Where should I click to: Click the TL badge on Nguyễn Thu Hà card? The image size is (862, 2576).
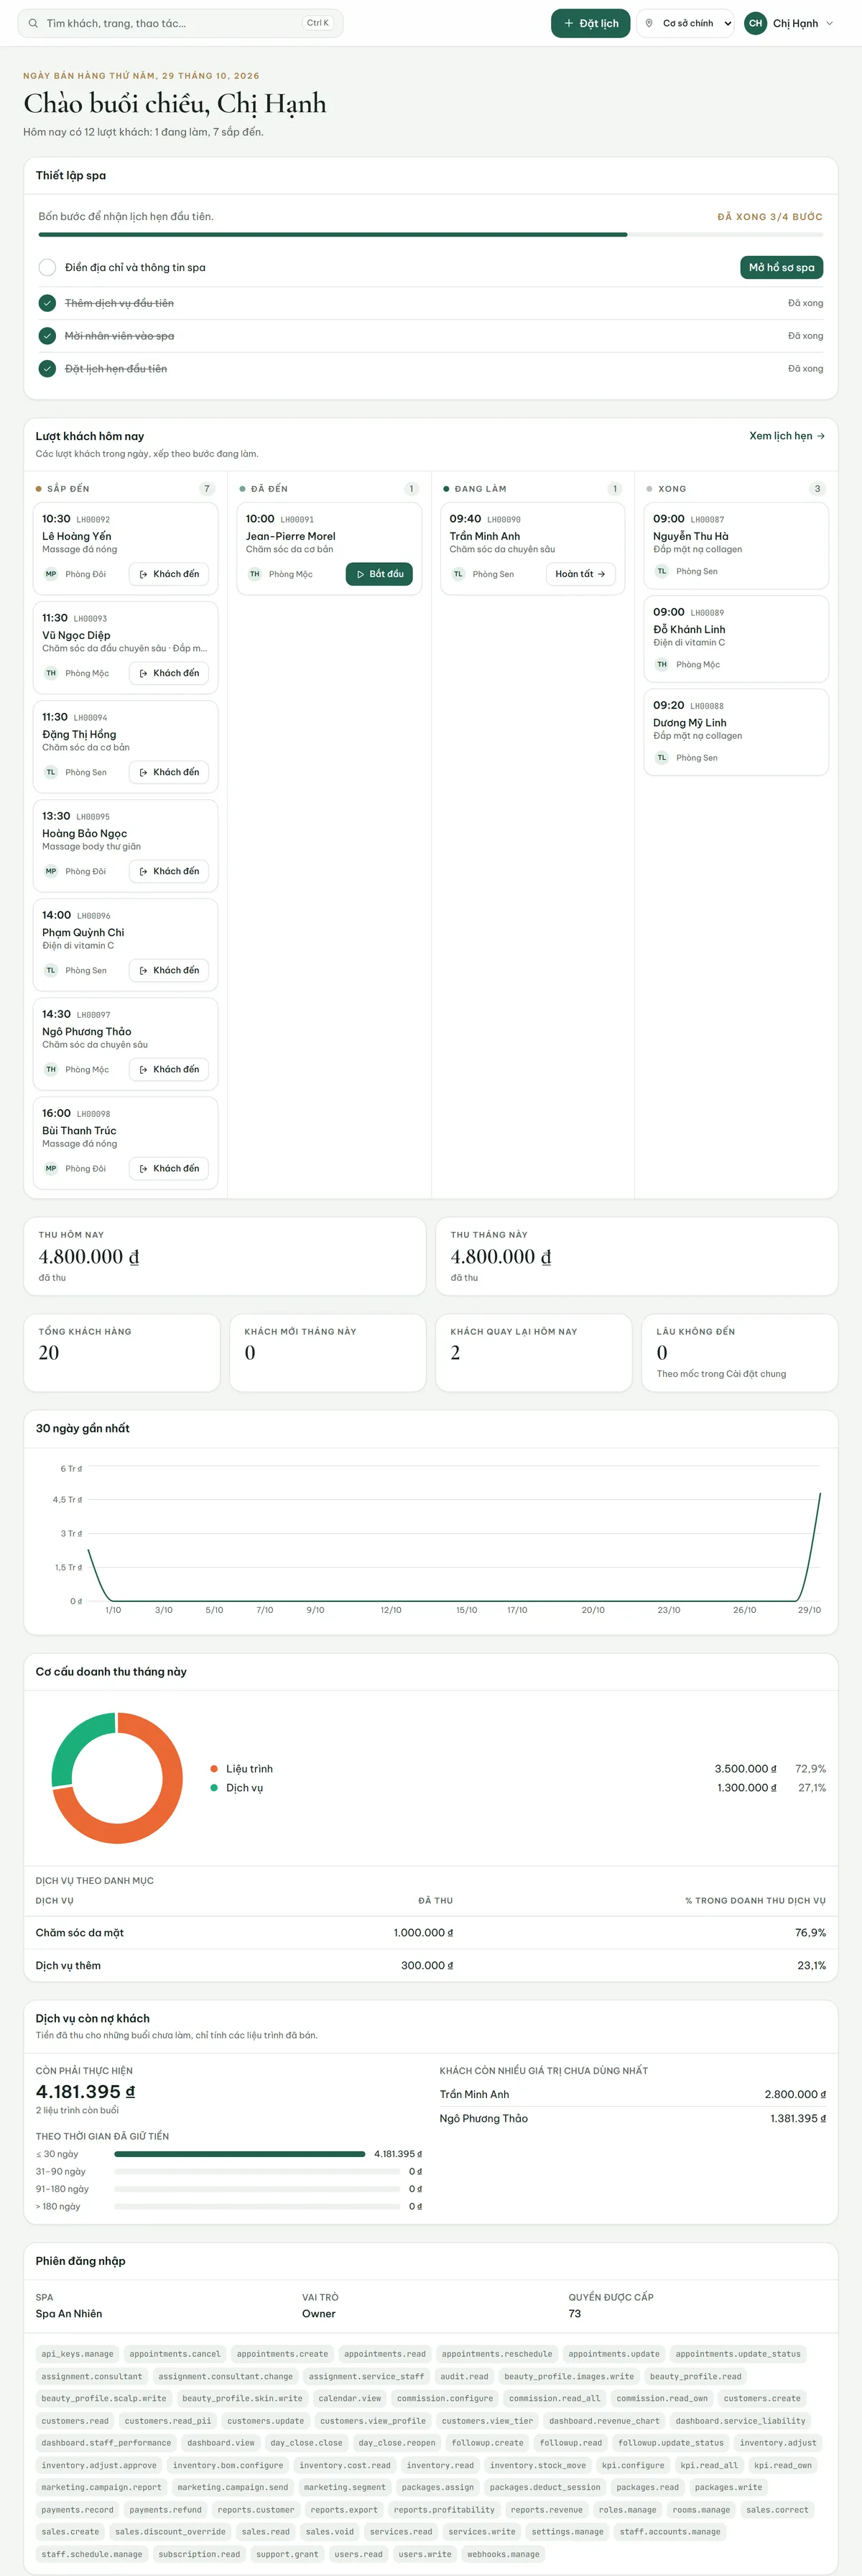[661, 571]
